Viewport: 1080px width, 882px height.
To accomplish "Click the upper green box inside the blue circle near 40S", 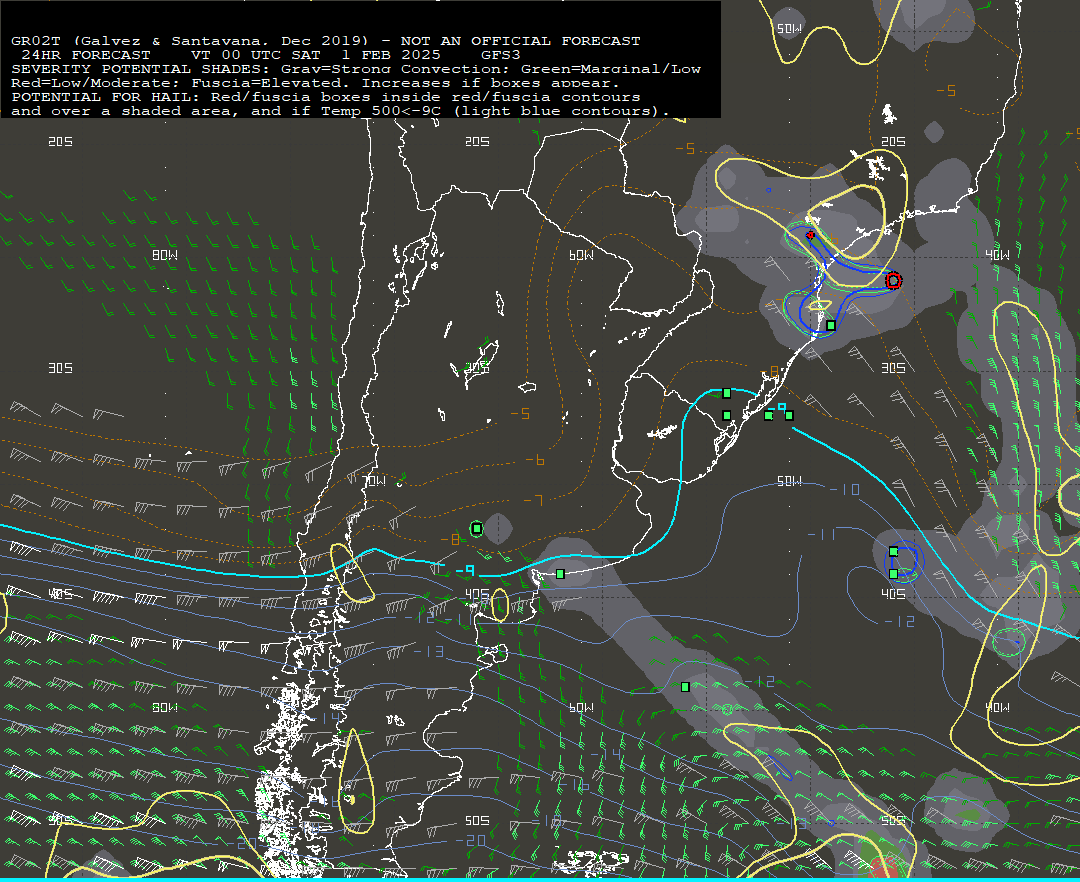I will [893, 551].
